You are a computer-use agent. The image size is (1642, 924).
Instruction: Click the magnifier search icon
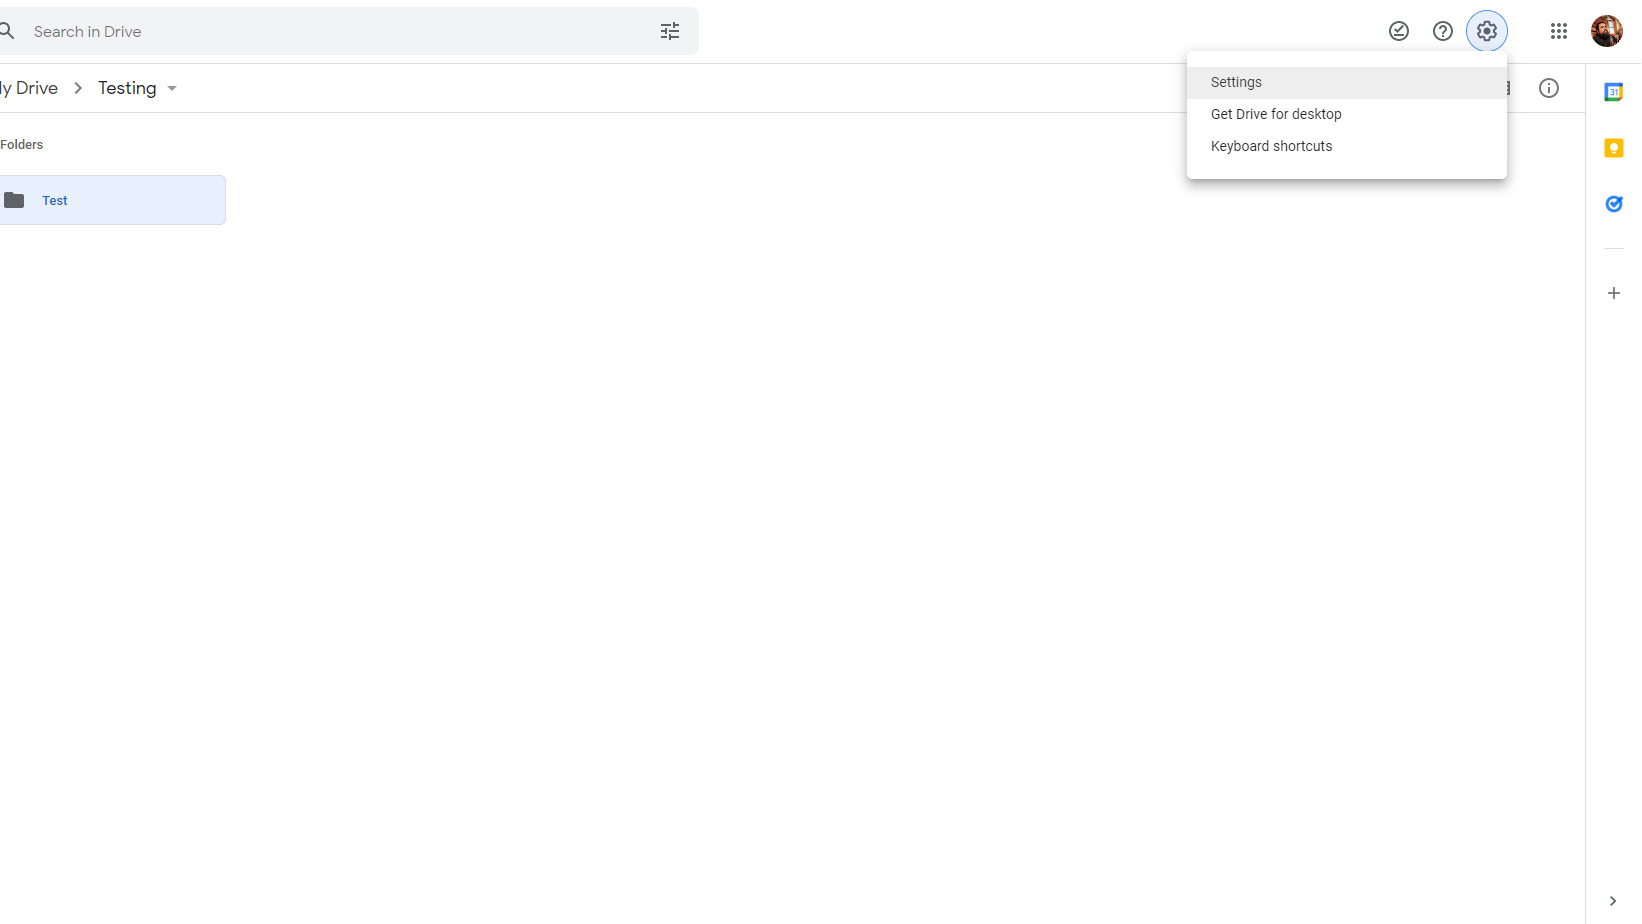7,31
